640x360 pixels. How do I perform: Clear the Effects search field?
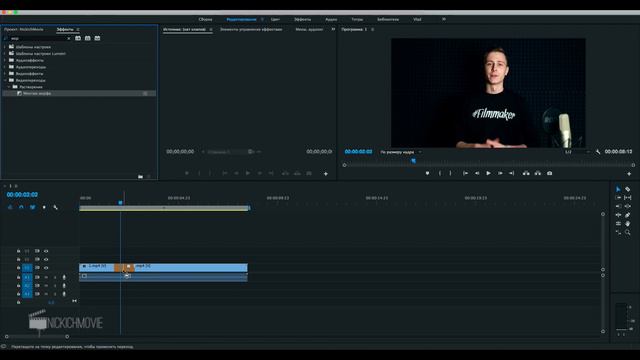(x=69, y=38)
